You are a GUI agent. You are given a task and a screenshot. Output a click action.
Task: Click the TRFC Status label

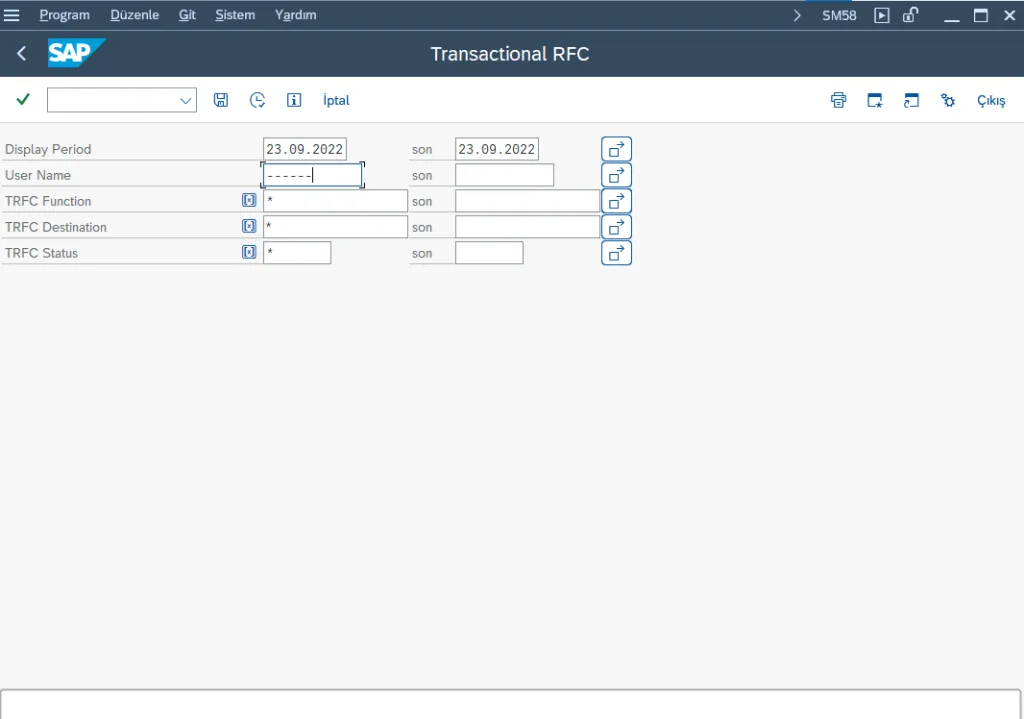[x=41, y=253]
